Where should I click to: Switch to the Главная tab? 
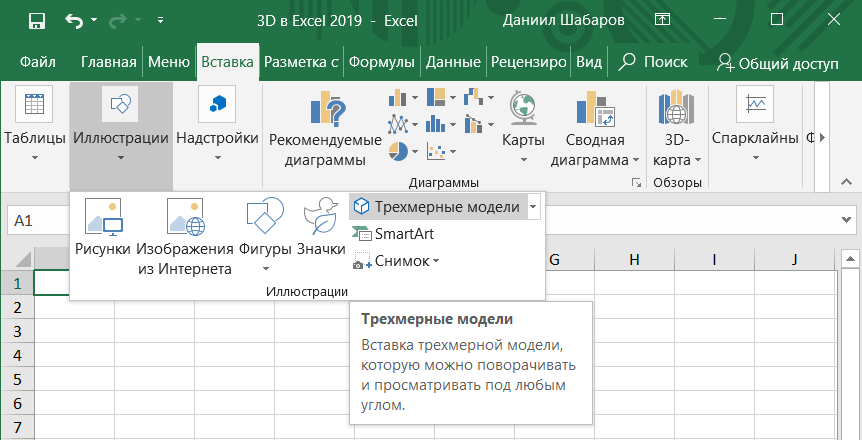pyautogui.click(x=108, y=62)
